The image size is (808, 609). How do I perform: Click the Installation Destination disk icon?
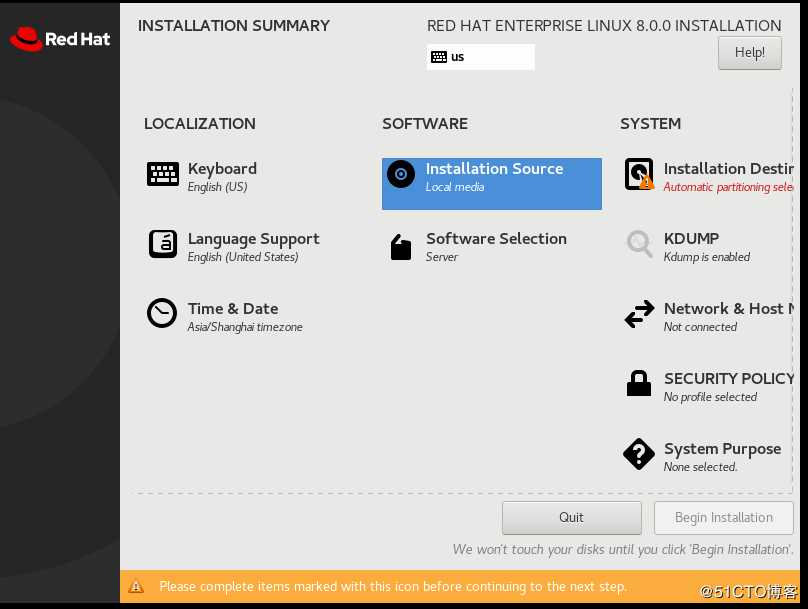[639, 174]
